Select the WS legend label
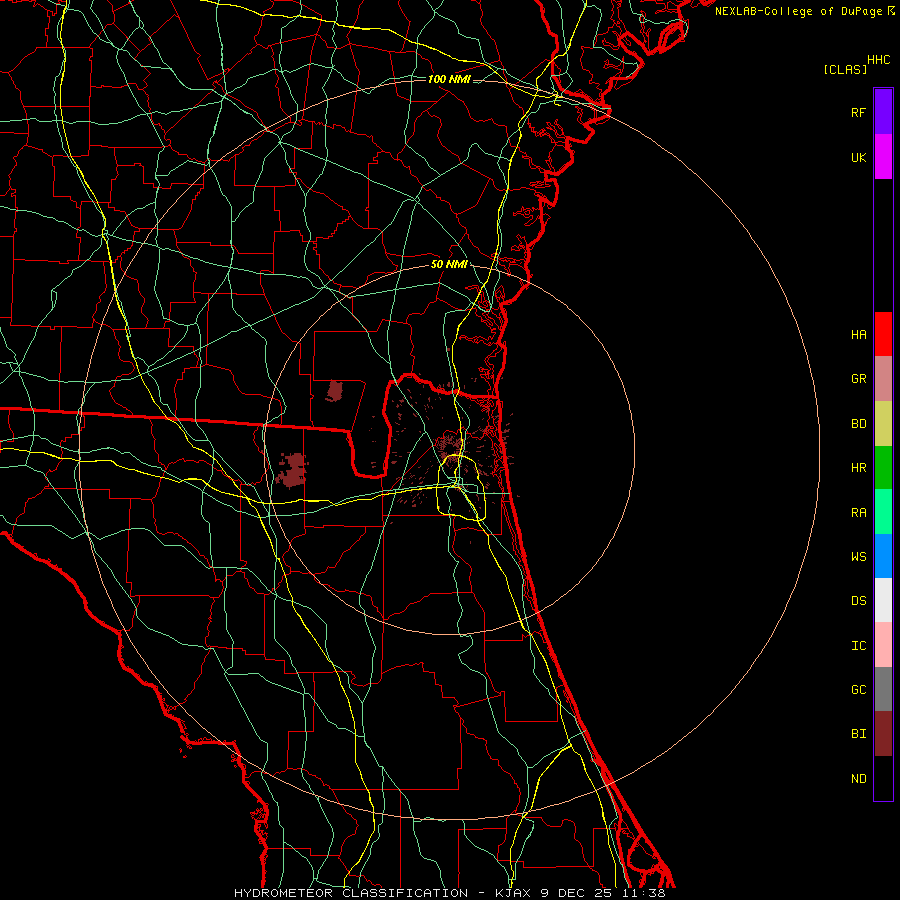 (x=858, y=557)
